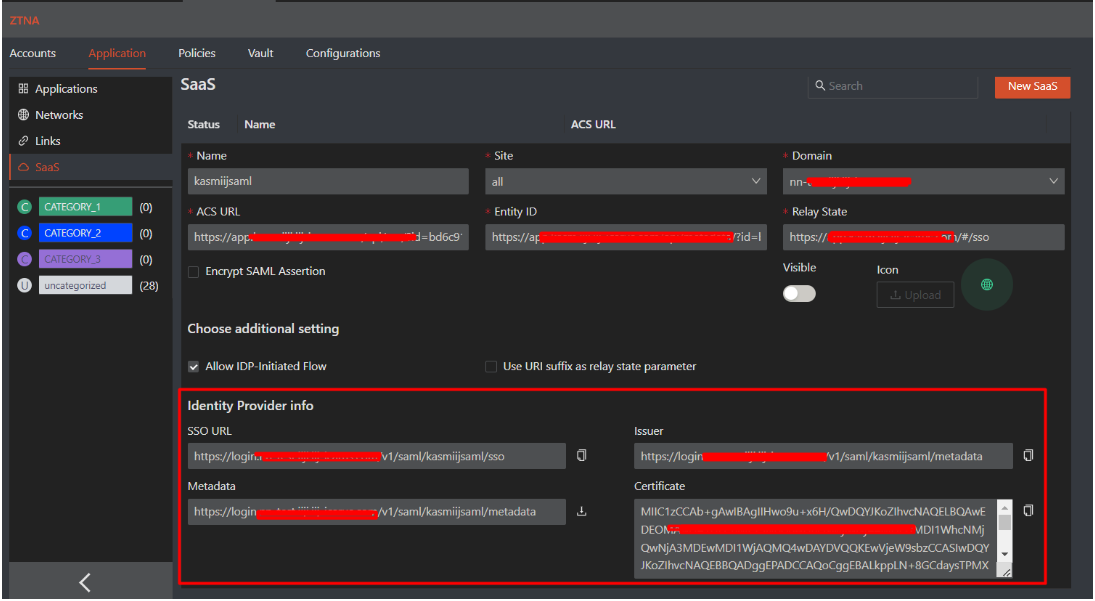Screen dimensions: 1095x601
Task: Click the Search input field
Action: click(x=892, y=86)
